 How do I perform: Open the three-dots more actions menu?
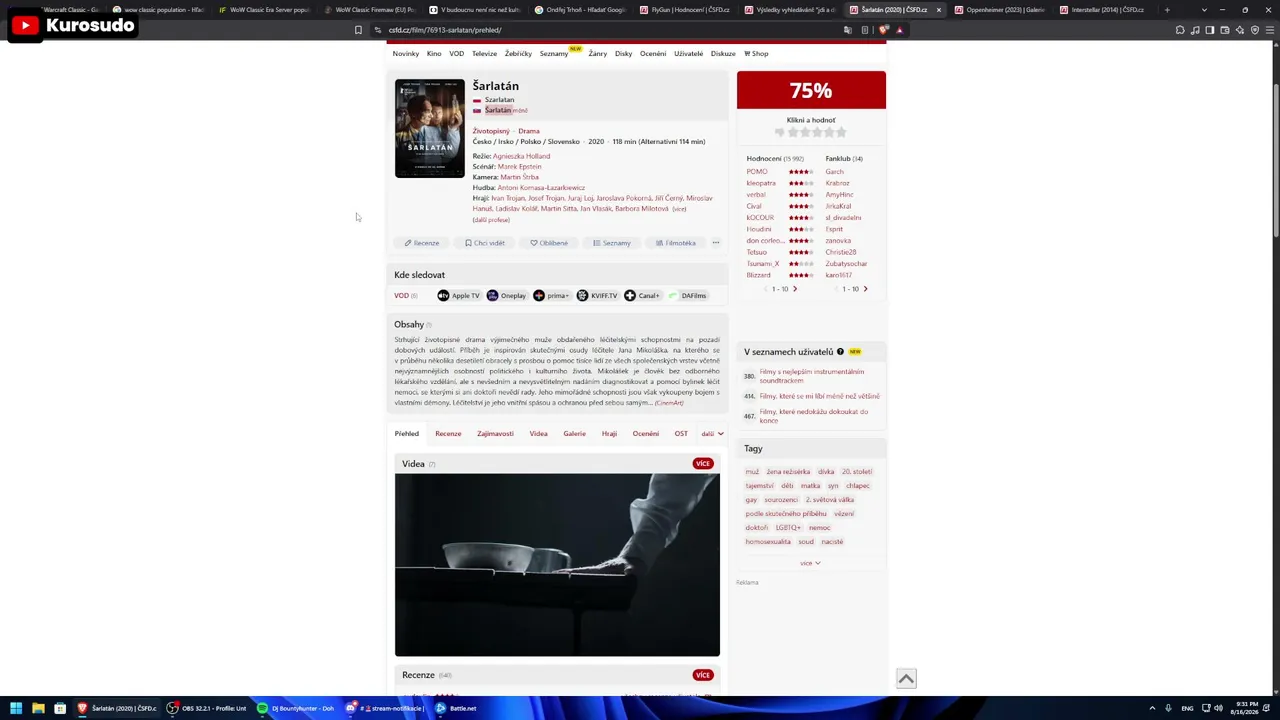click(x=716, y=243)
